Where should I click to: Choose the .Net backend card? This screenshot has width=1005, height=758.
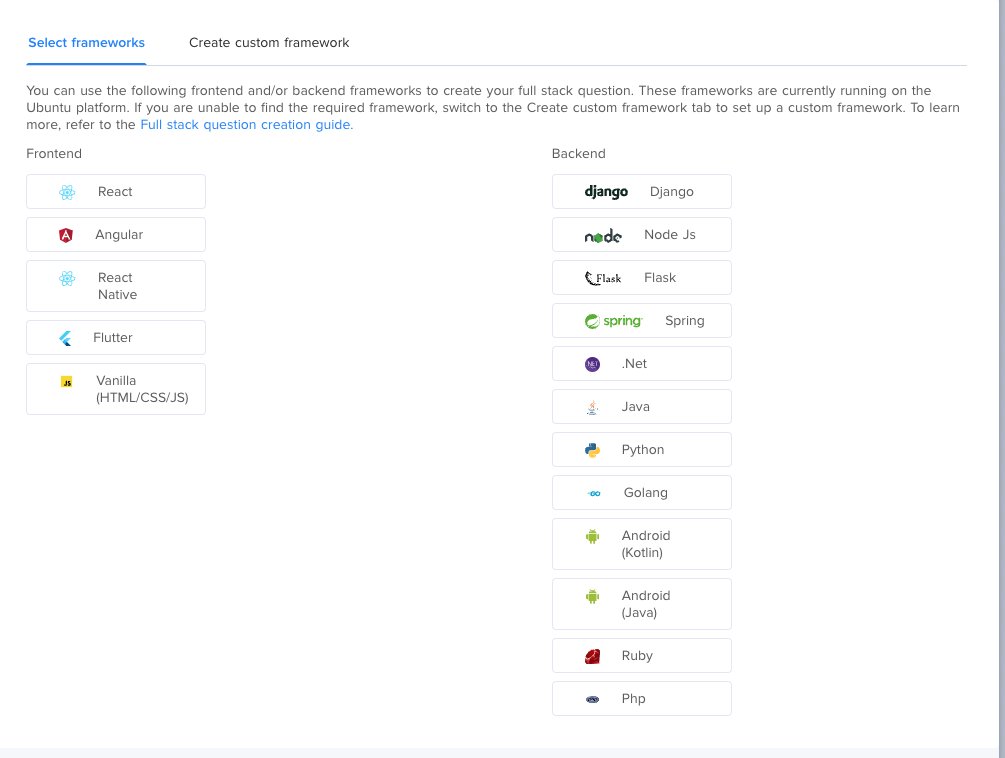point(642,363)
